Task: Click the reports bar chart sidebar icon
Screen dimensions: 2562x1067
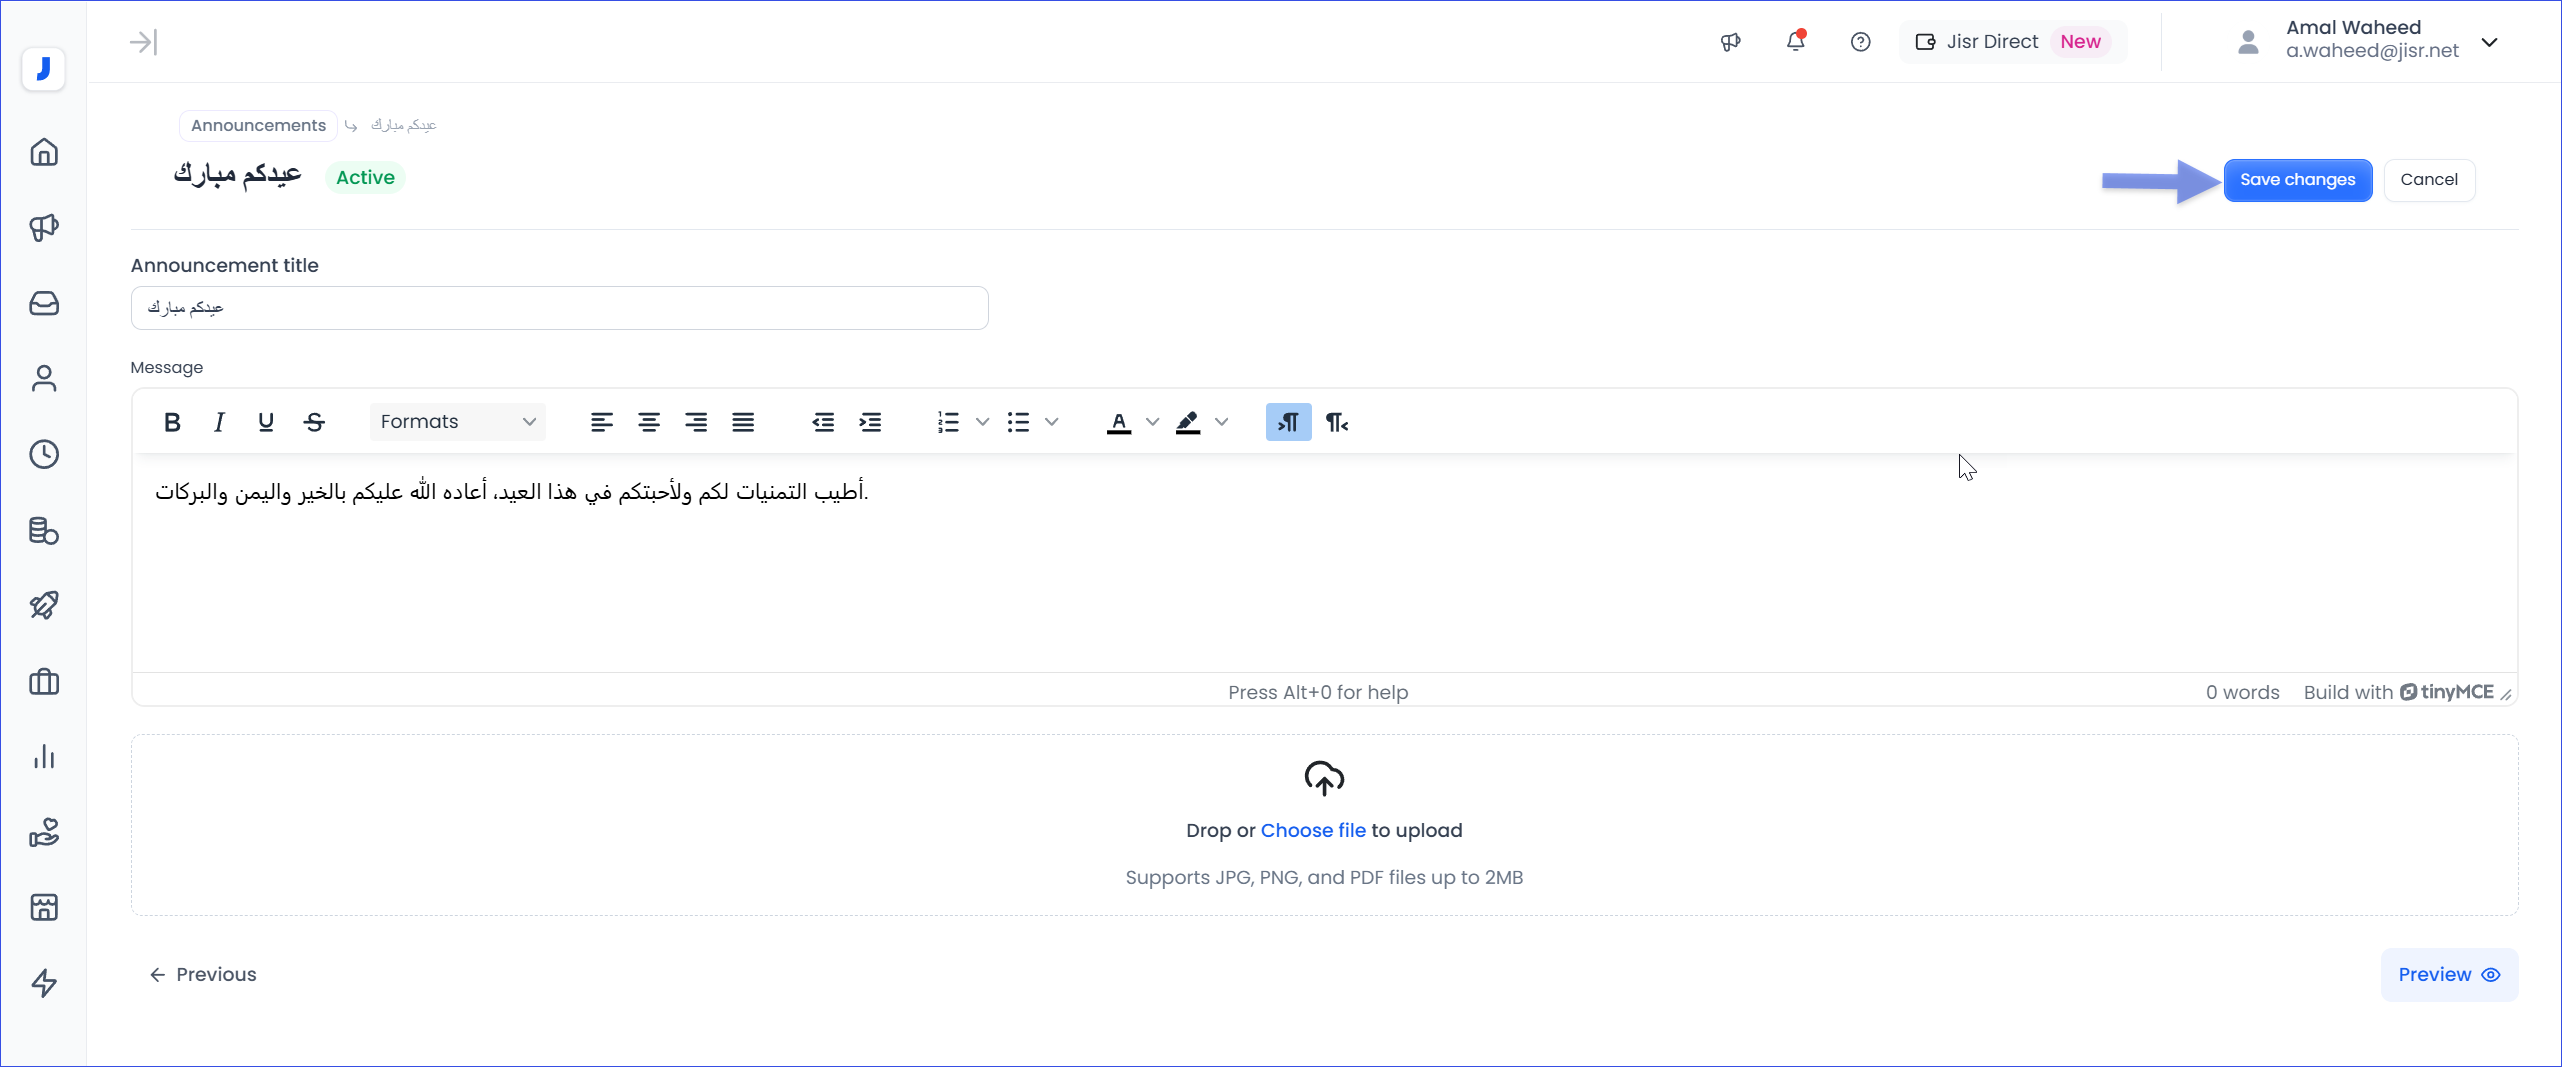Action: 44,757
